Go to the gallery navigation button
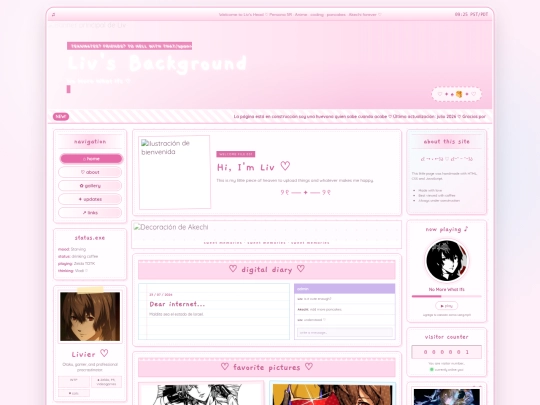This screenshot has width=540, height=405. 90,186
